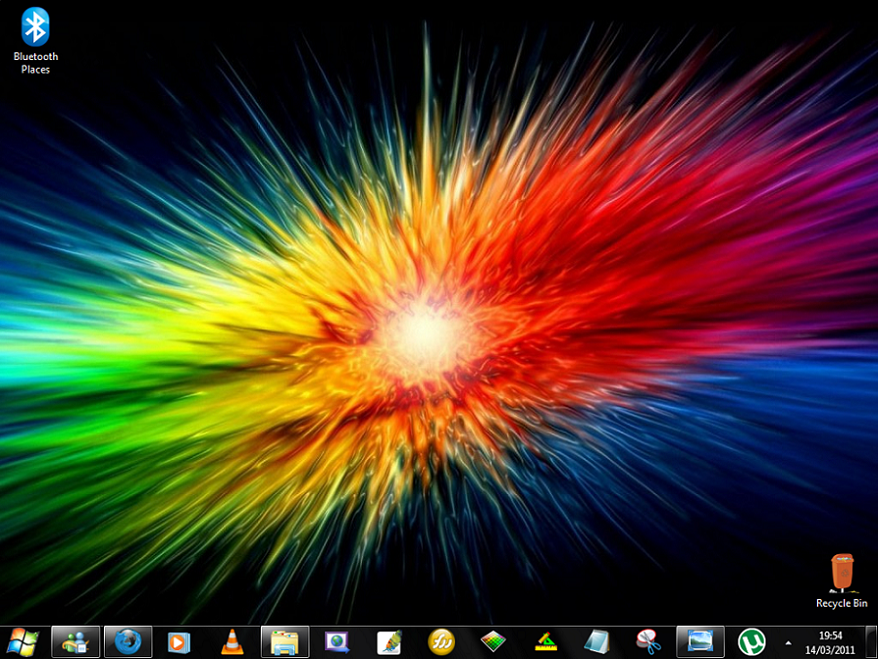Launch the color grid palette app icon
Screen dimensions: 878x659
click(x=493, y=642)
